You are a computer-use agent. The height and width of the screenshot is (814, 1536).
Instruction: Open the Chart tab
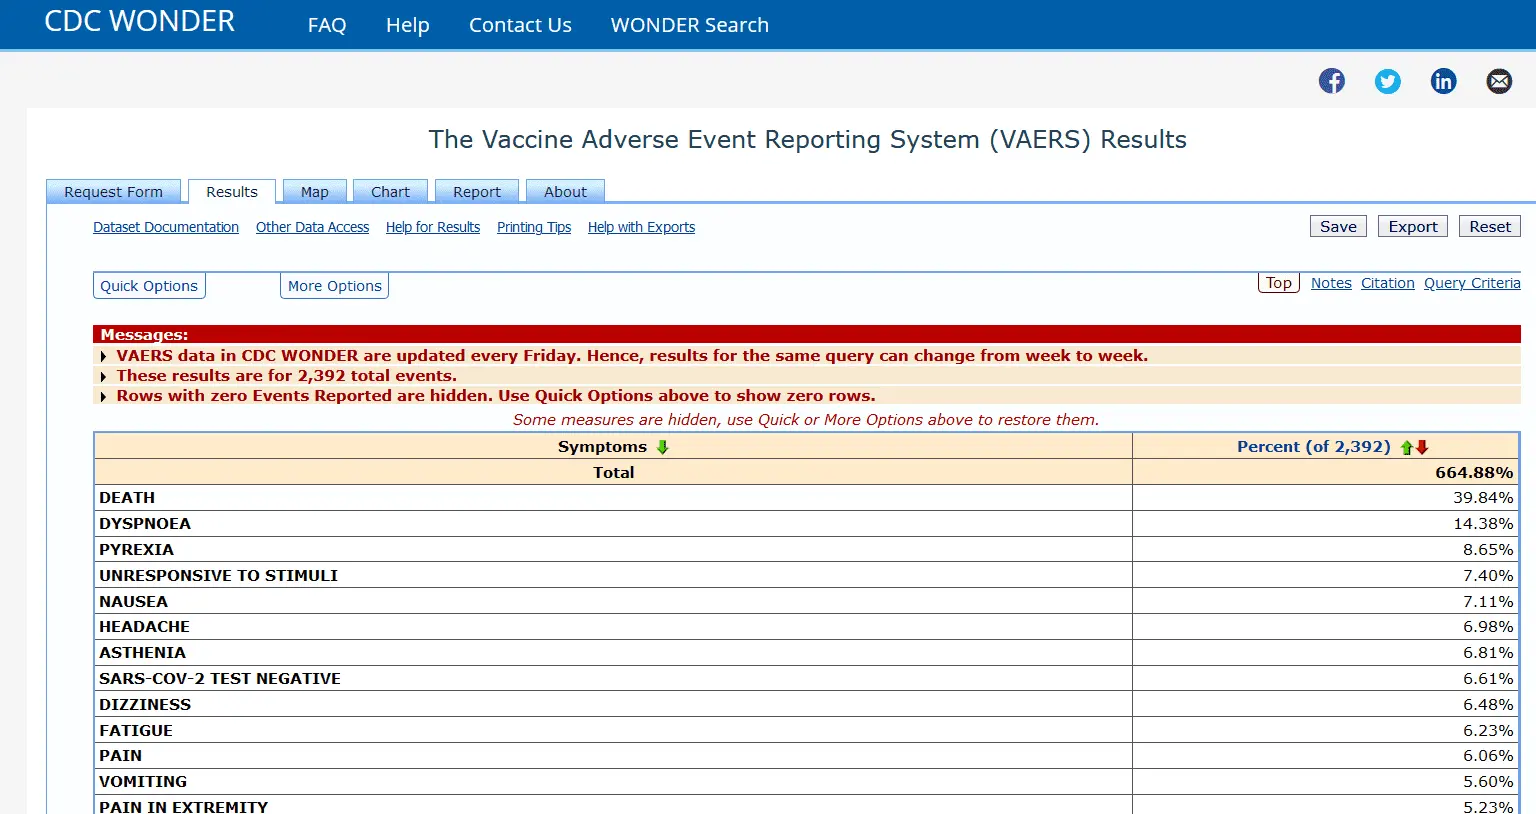[390, 192]
